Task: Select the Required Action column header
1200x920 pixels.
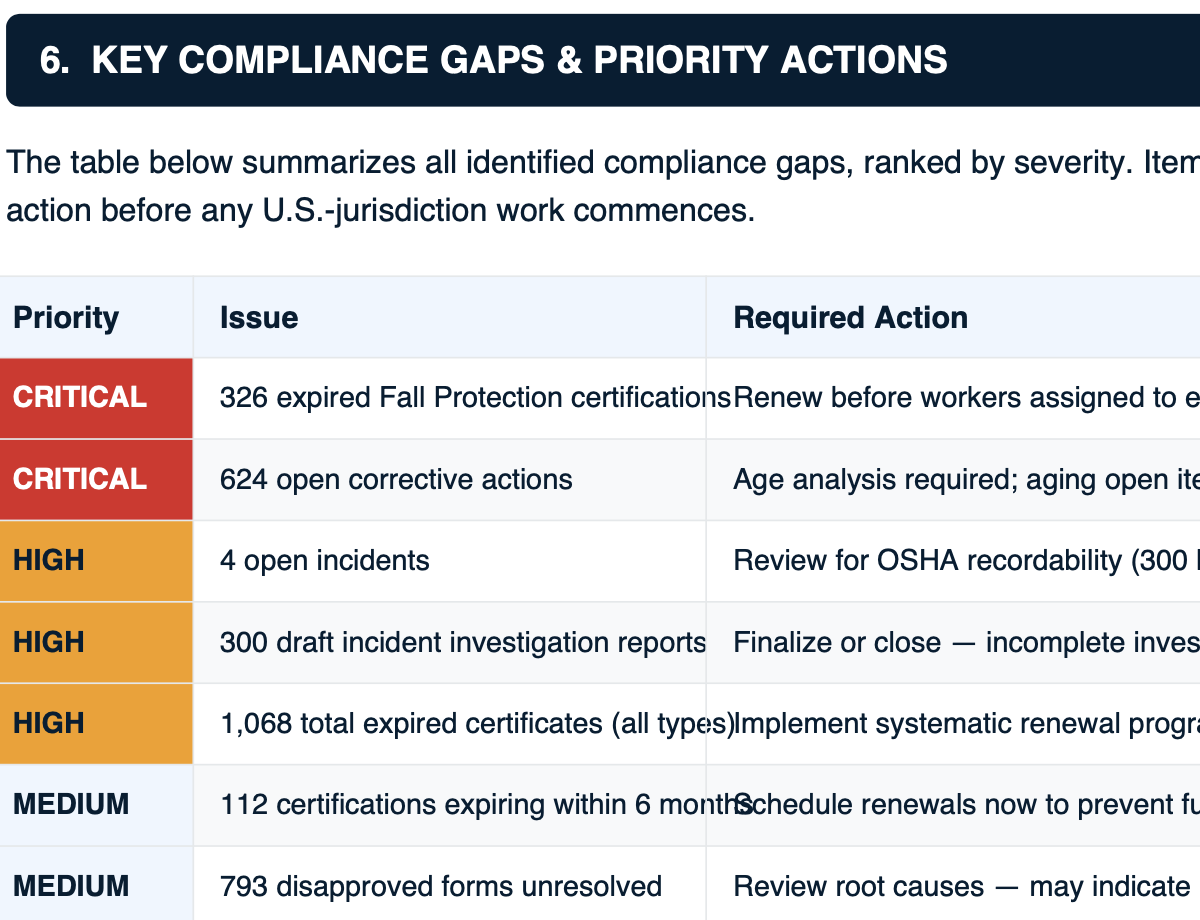Action: pyautogui.click(x=953, y=317)
